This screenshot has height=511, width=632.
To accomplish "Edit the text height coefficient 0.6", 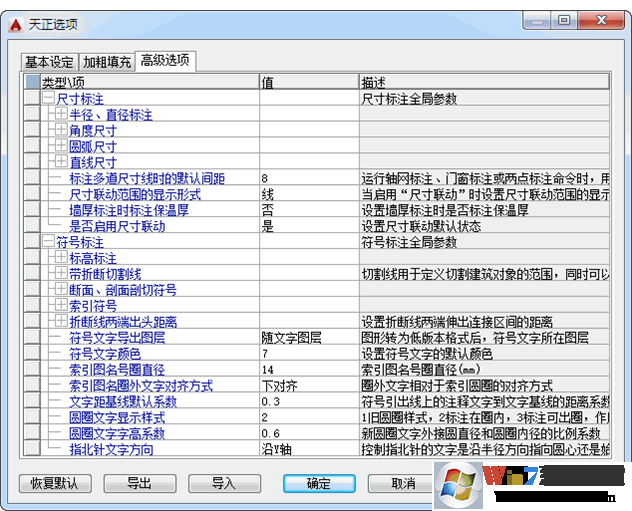I will coord(309,433).
